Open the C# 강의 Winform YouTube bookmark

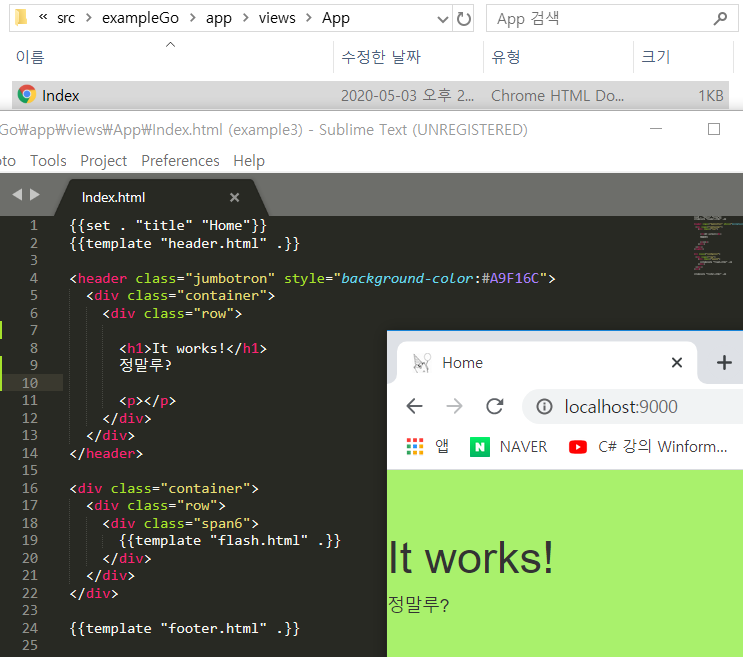[648, 446]
